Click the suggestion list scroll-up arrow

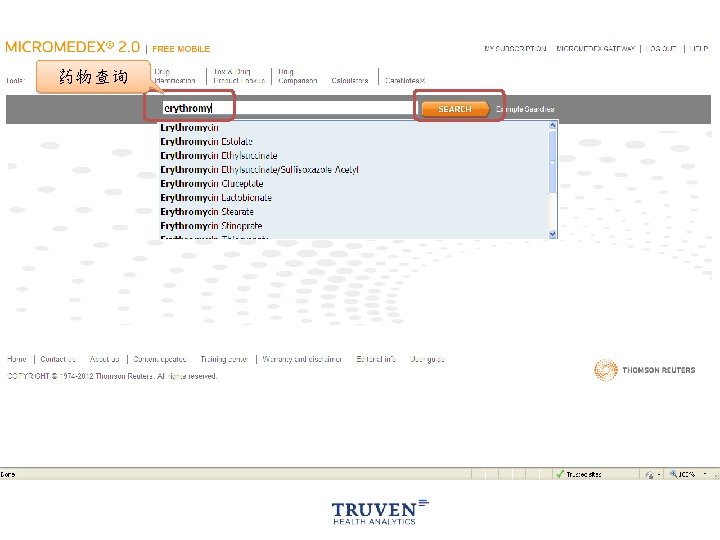coord(553,125)
